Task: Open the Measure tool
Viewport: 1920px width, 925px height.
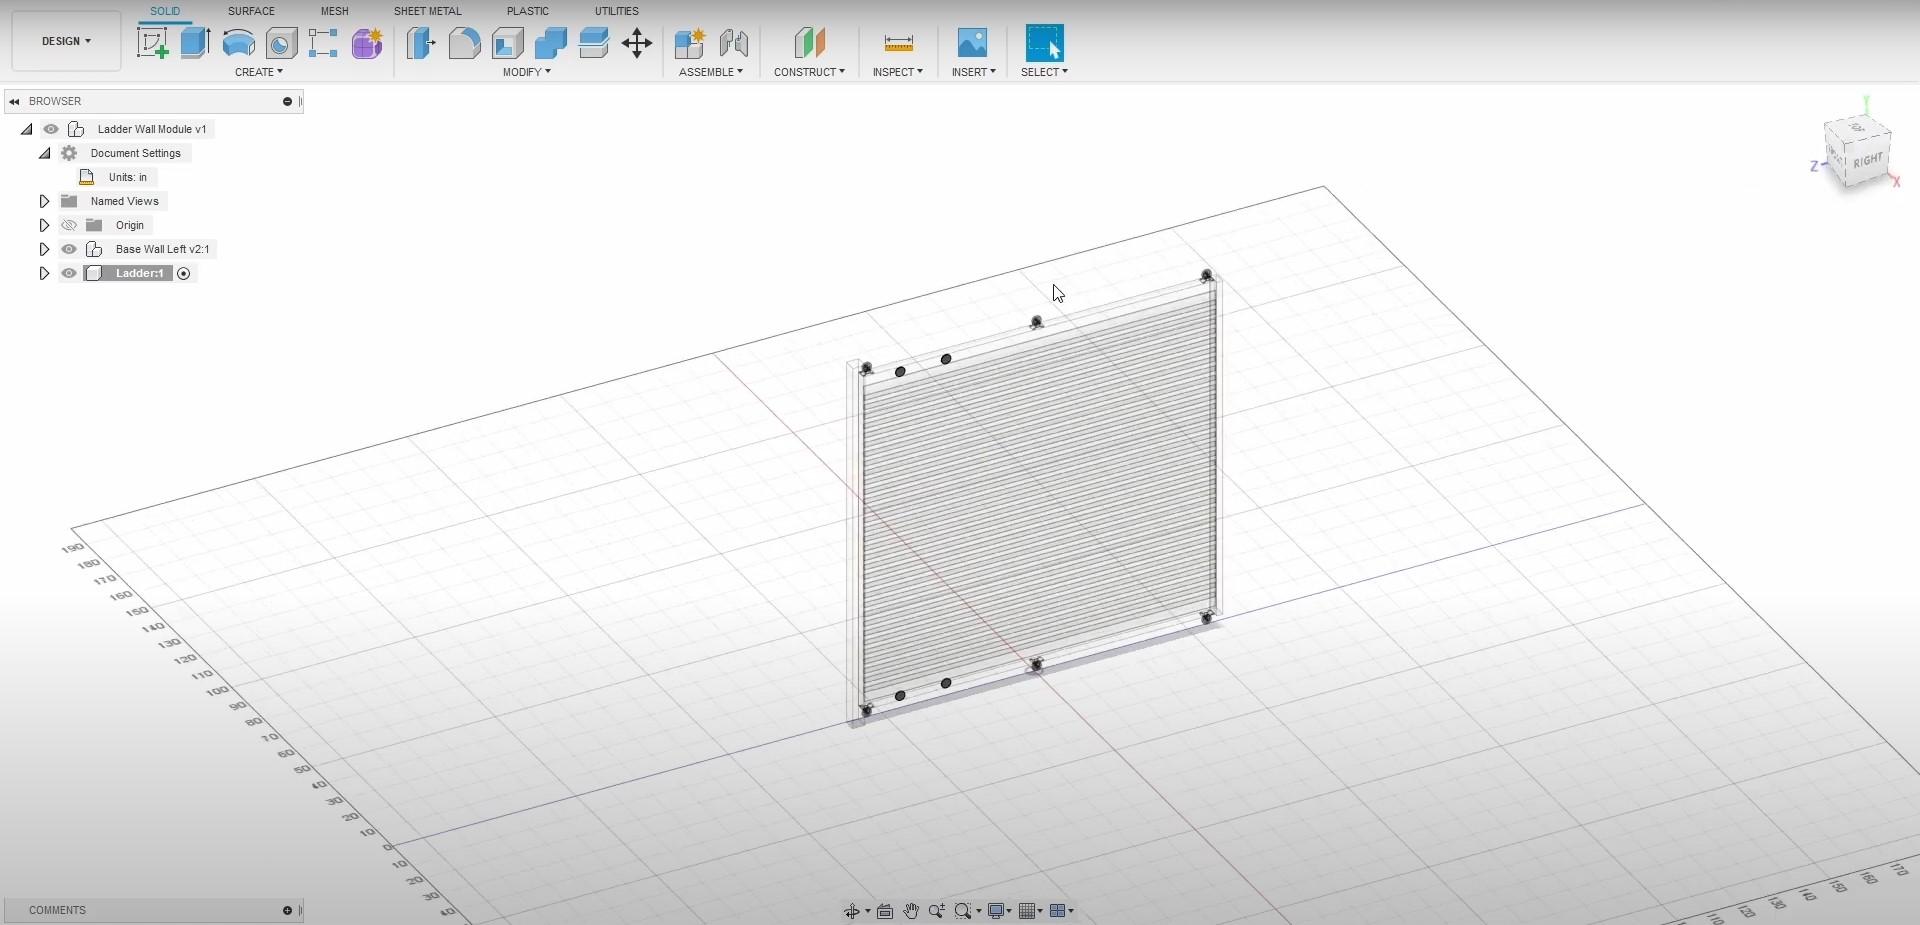Action: tap(898, 43)
